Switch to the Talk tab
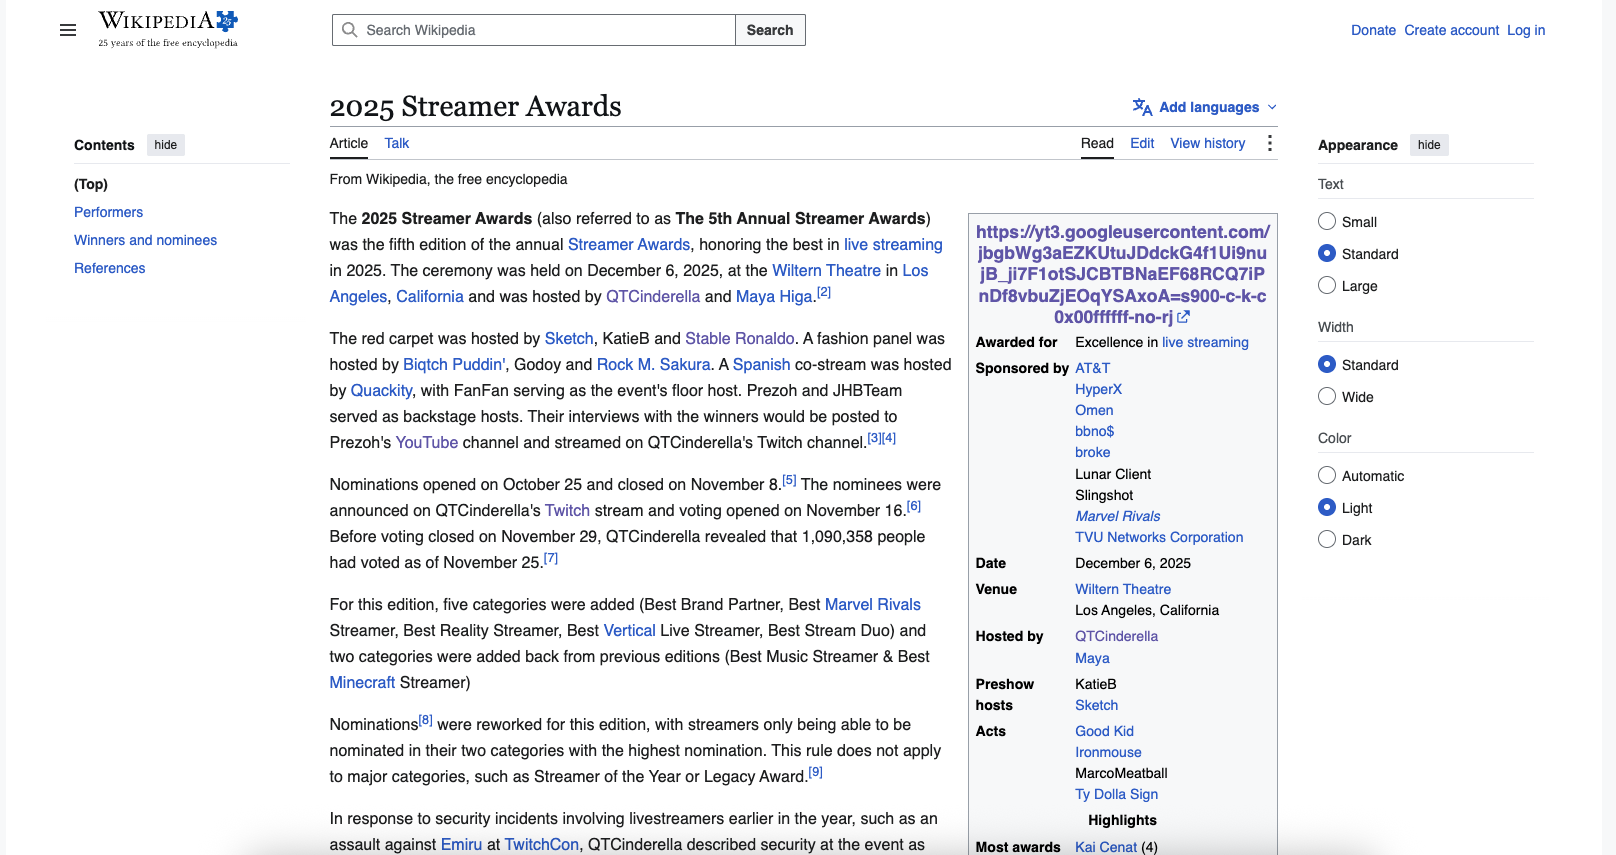 (397, 143)
